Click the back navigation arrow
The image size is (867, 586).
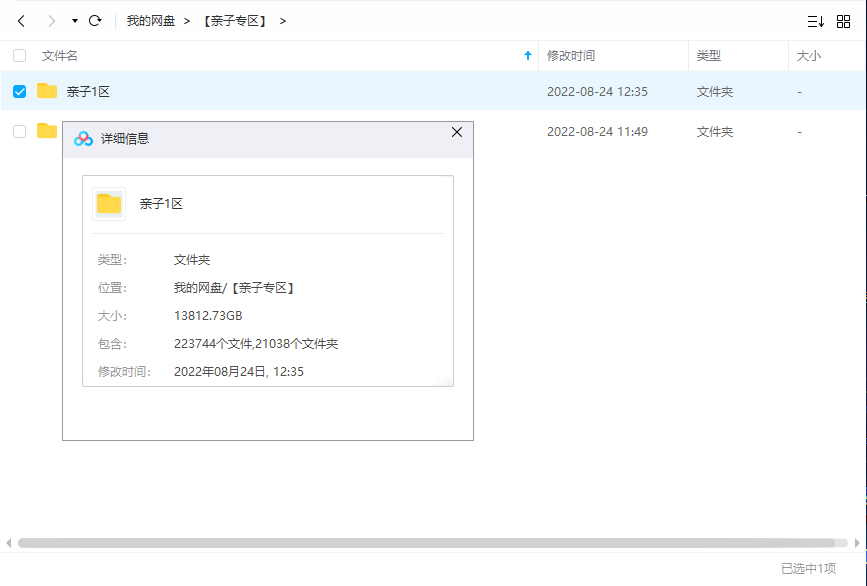tap(21, 21)
